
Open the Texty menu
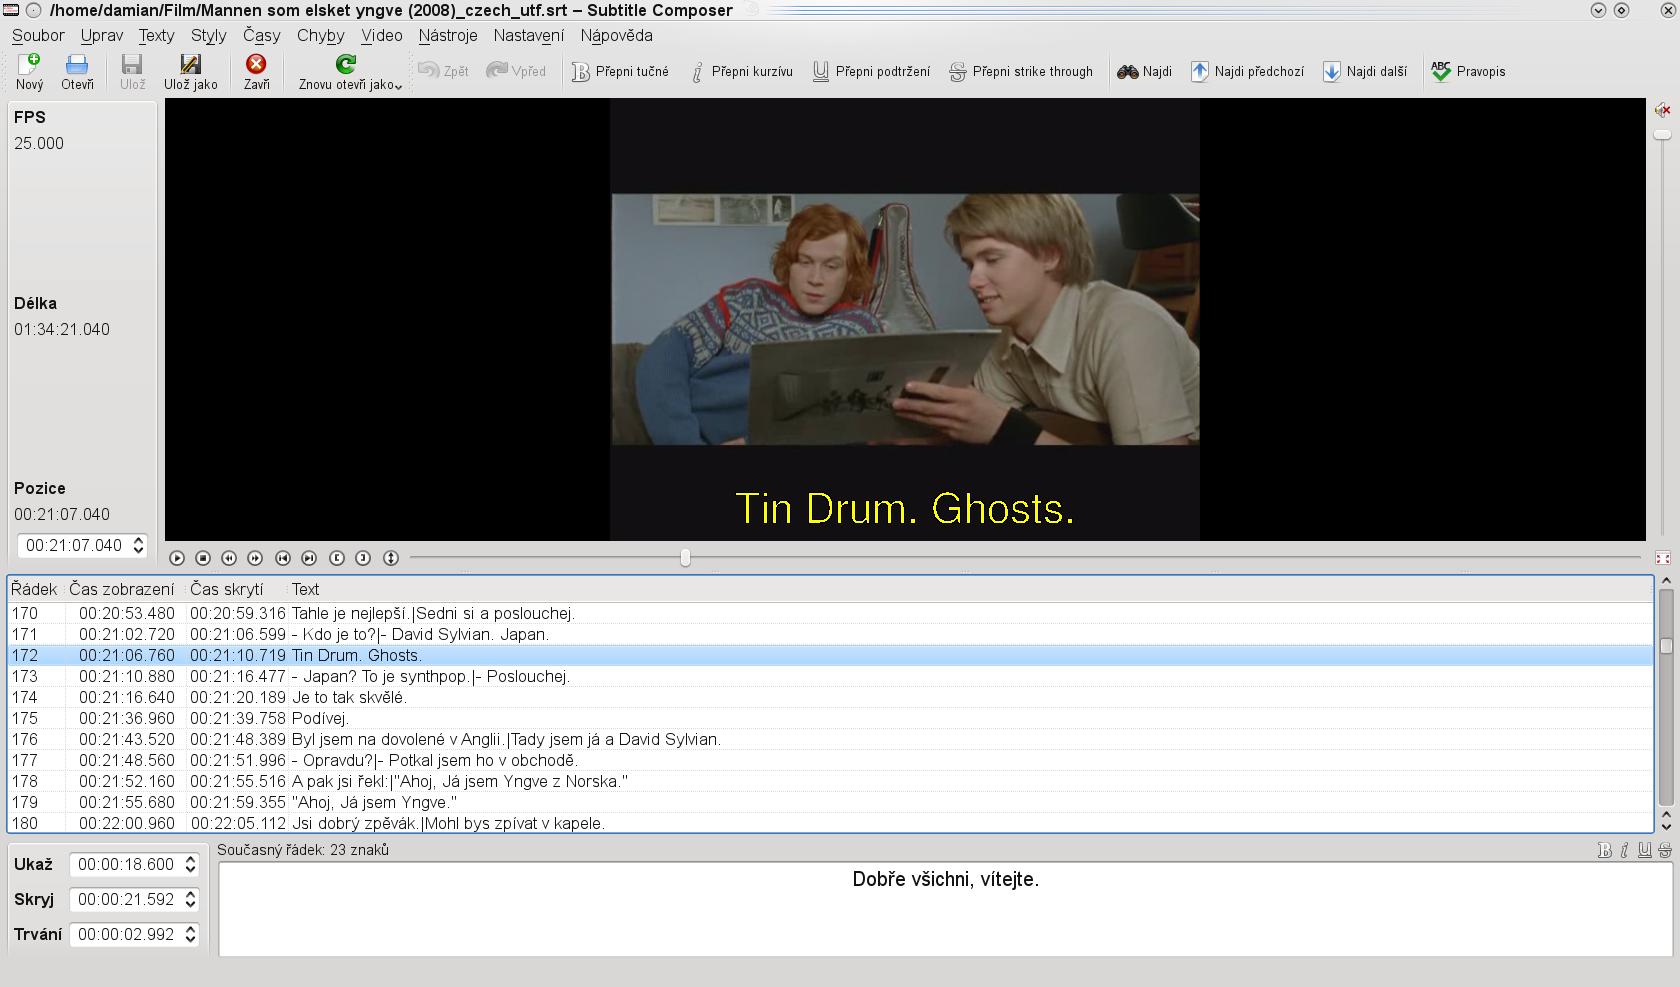pyautogui.click(x=156, y=35)
